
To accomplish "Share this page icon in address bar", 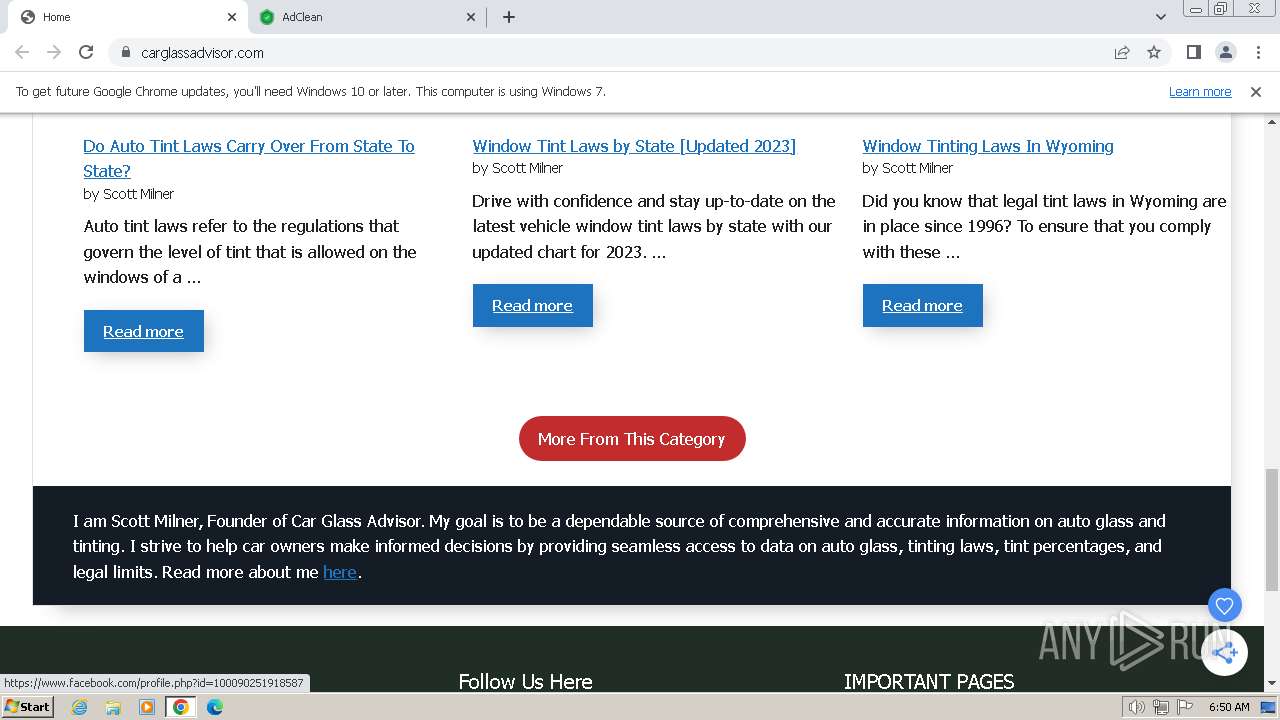I will point(1122,52).
